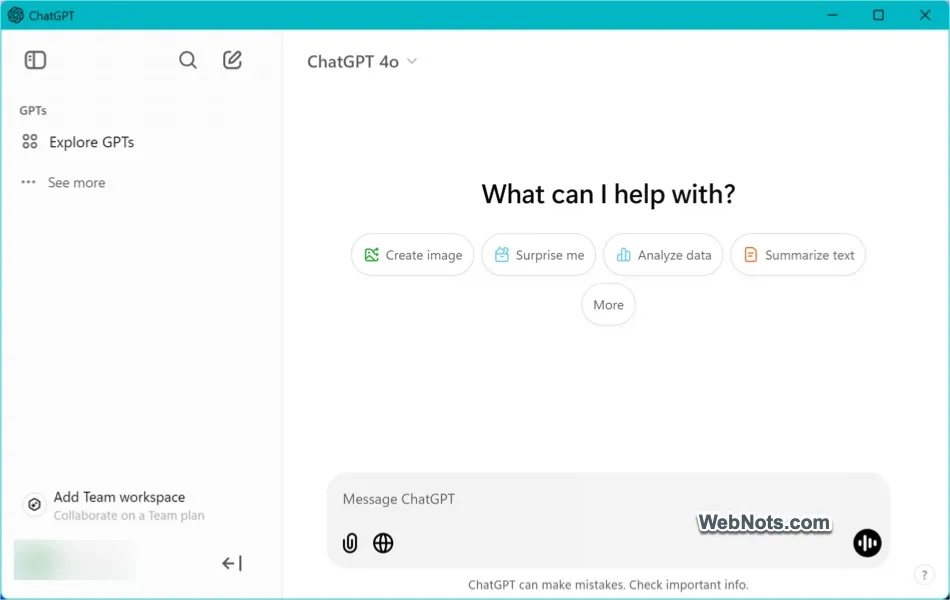This screenshot has width=950, height=600.
Task: Click the ChatGPT logo in the title bar
Action: [x=16, y=15]
